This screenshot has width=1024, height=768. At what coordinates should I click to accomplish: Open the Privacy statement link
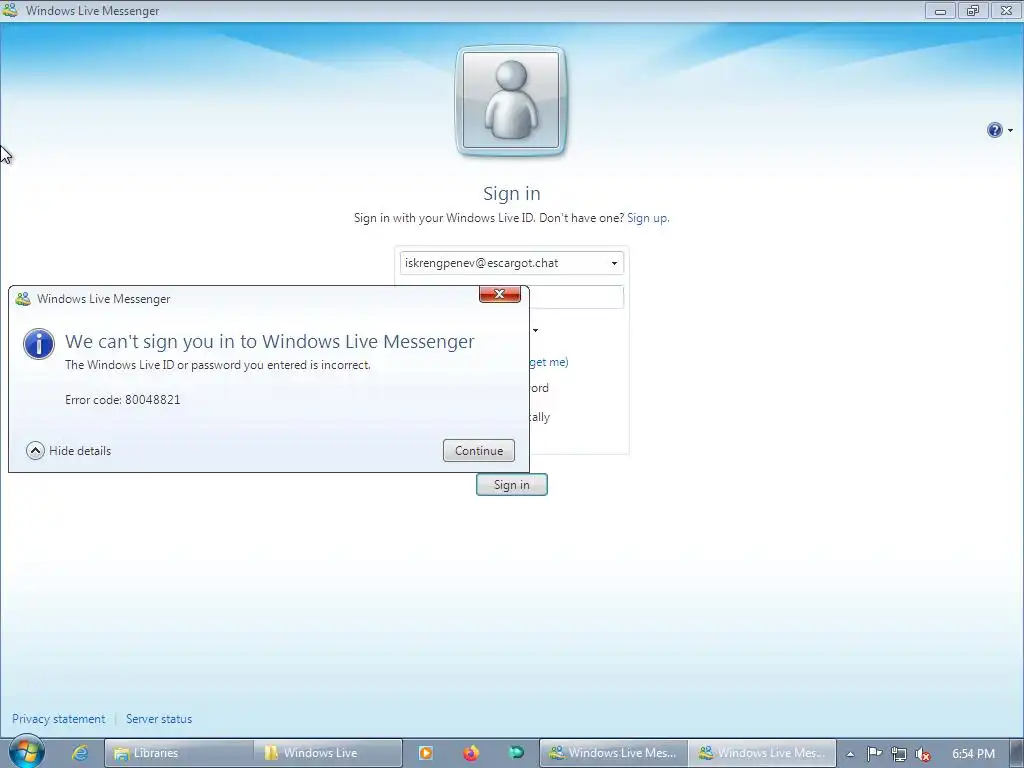click(x=58, y=719)
